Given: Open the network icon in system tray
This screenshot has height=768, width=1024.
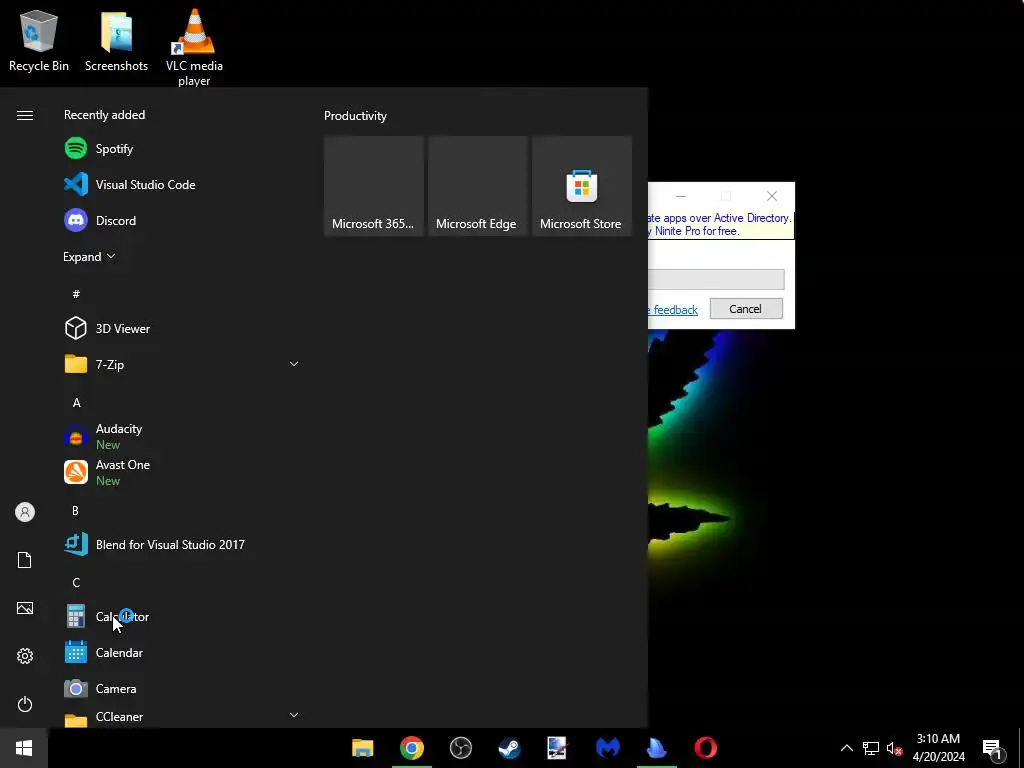Looking at the screenshot, I should [871, 748].
